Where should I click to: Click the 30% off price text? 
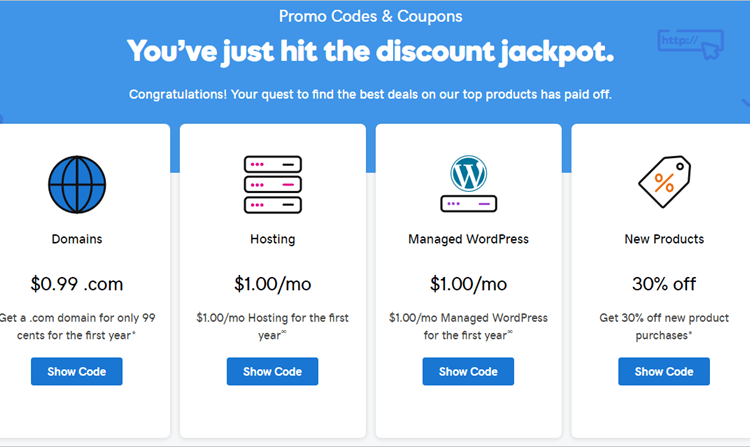[664, 284]
